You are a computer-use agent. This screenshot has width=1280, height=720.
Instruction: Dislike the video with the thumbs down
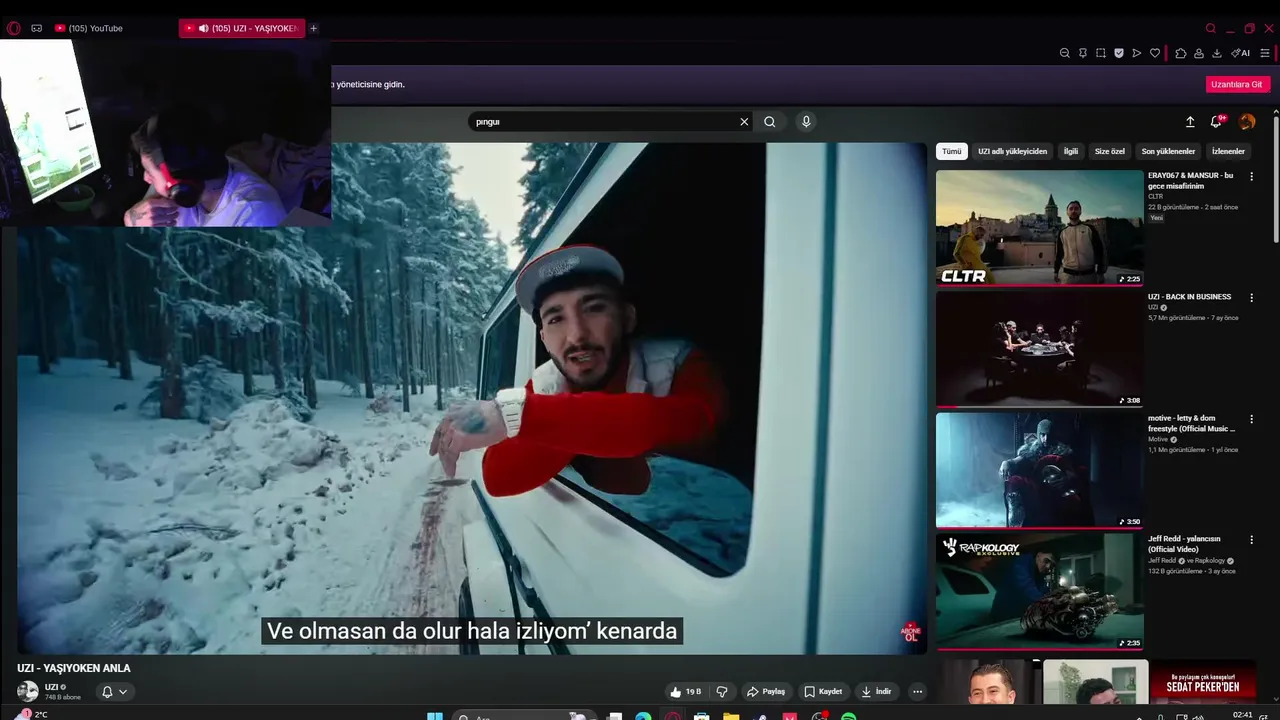(x=722, y=692)
